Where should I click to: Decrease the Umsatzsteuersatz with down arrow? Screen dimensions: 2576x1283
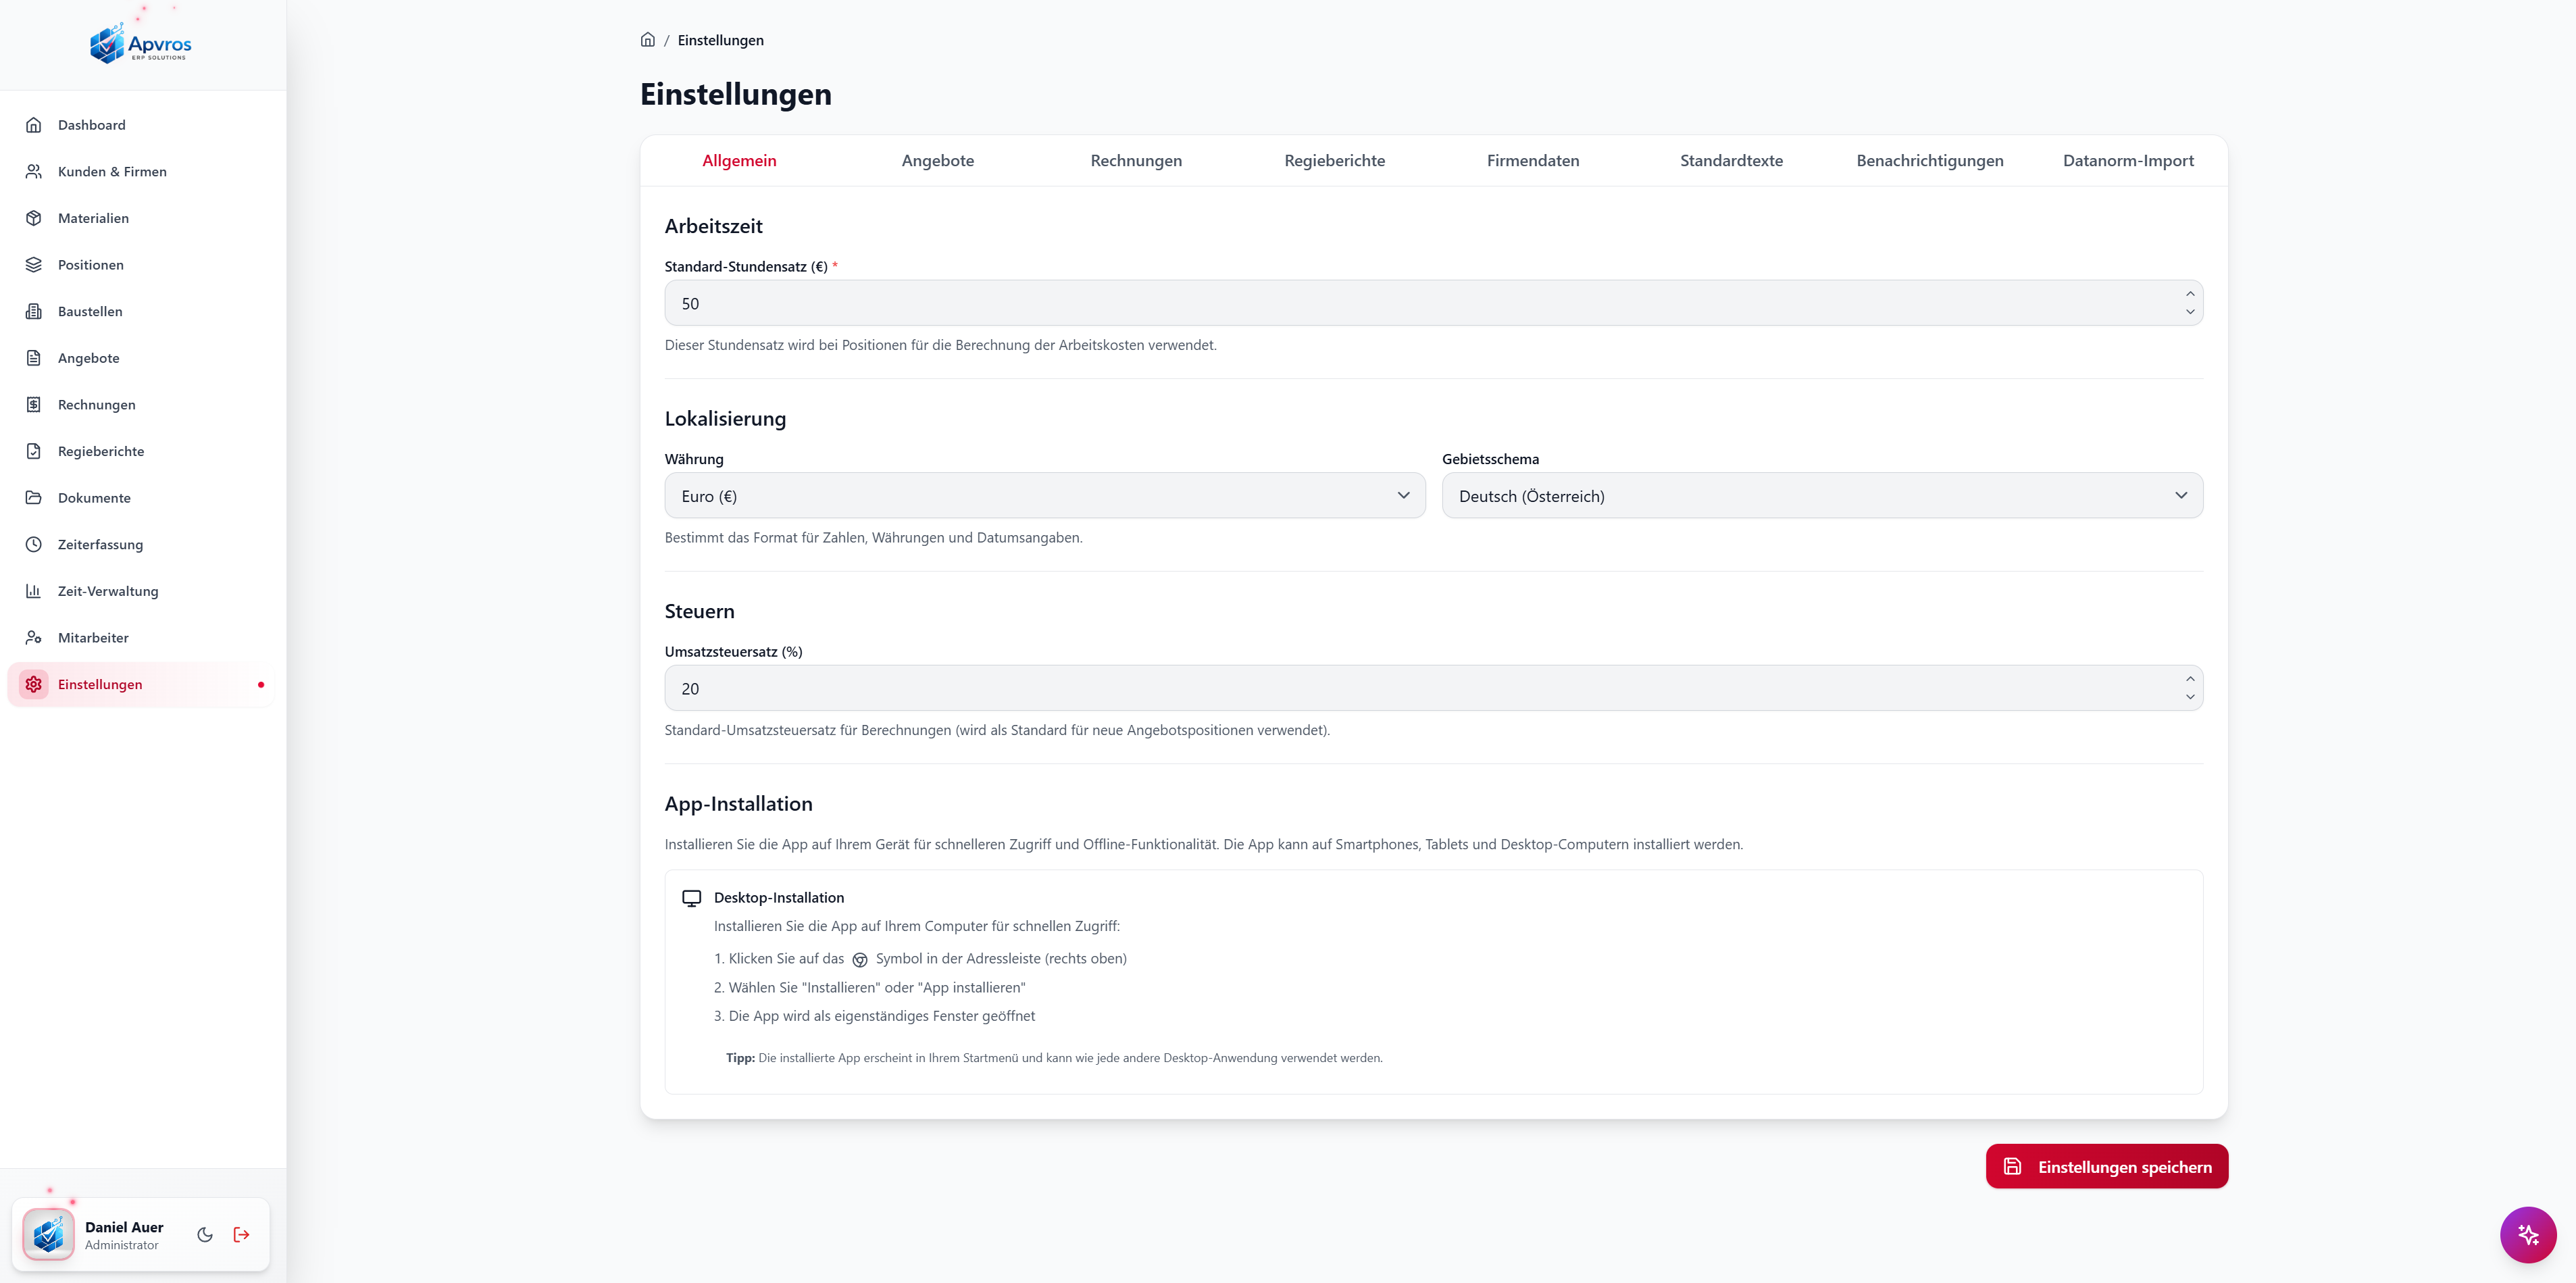coord(2189,697)
